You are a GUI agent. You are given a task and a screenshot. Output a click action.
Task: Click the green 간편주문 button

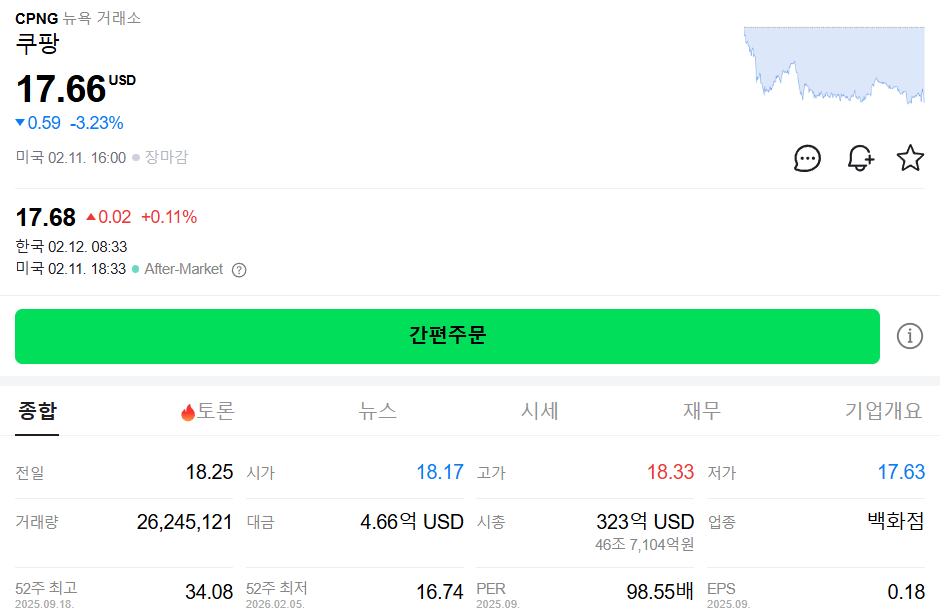point(447,336)
